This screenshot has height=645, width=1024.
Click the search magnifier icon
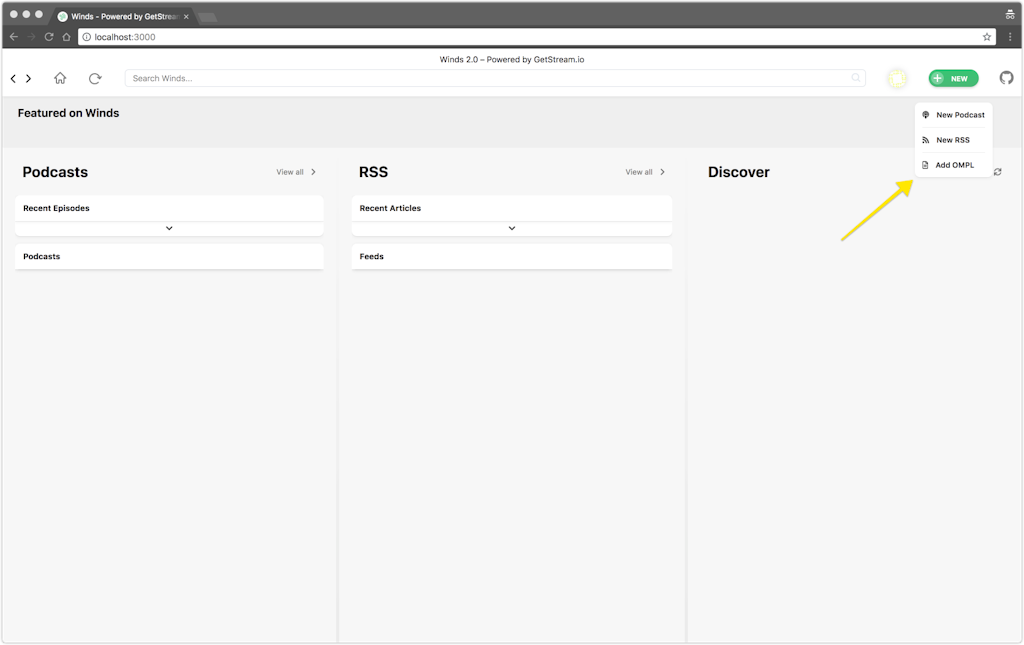click(x=856, y=78)
